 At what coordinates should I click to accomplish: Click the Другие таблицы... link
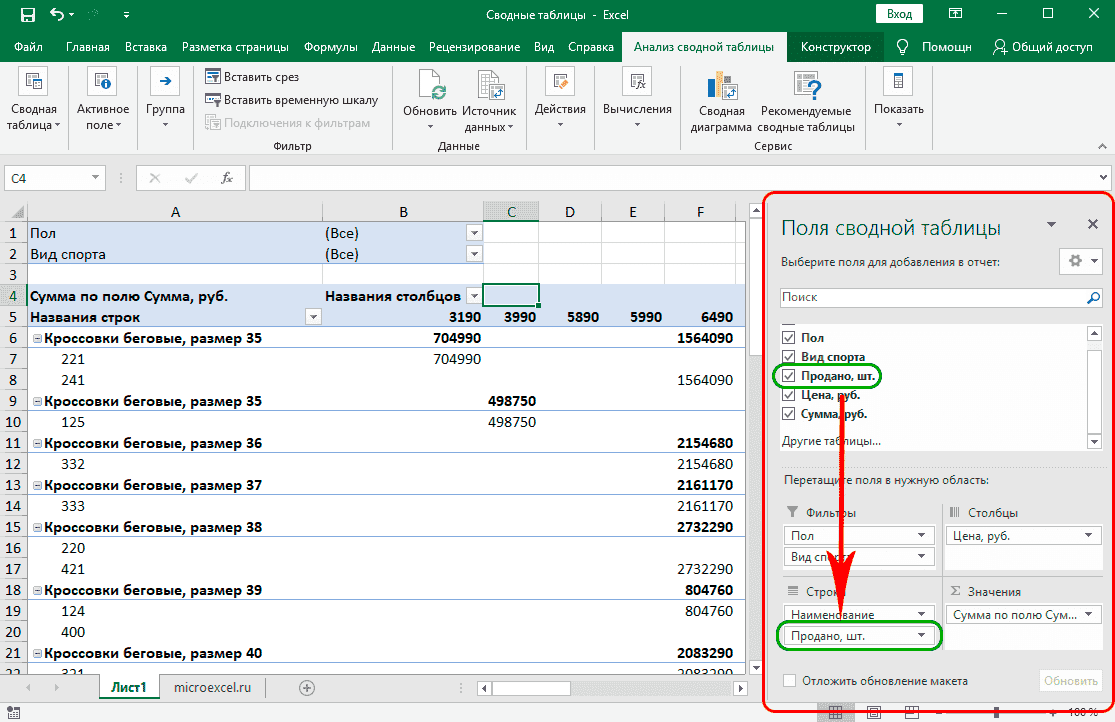pos(831,441)
